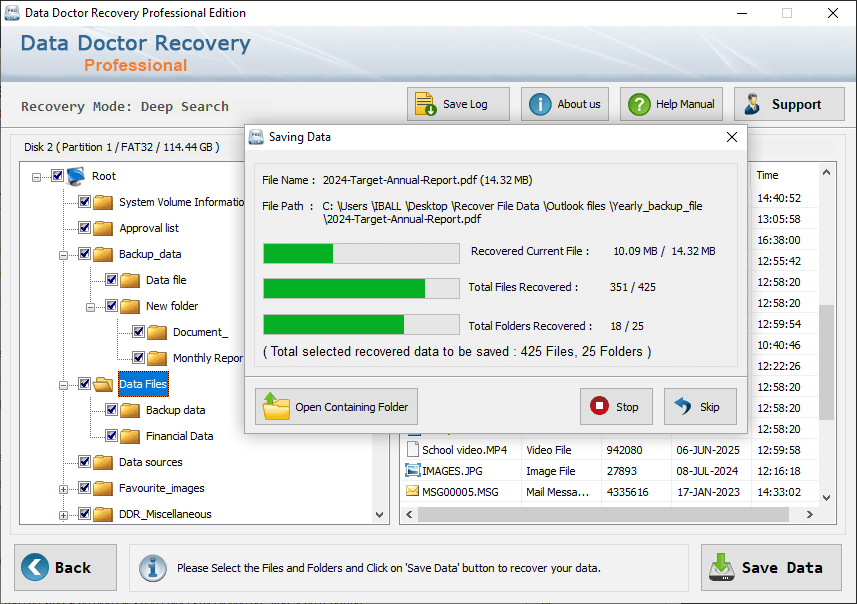Toggle the Data sources checkbox
This screenshot has height=604, width=857.
click(84, 461)
